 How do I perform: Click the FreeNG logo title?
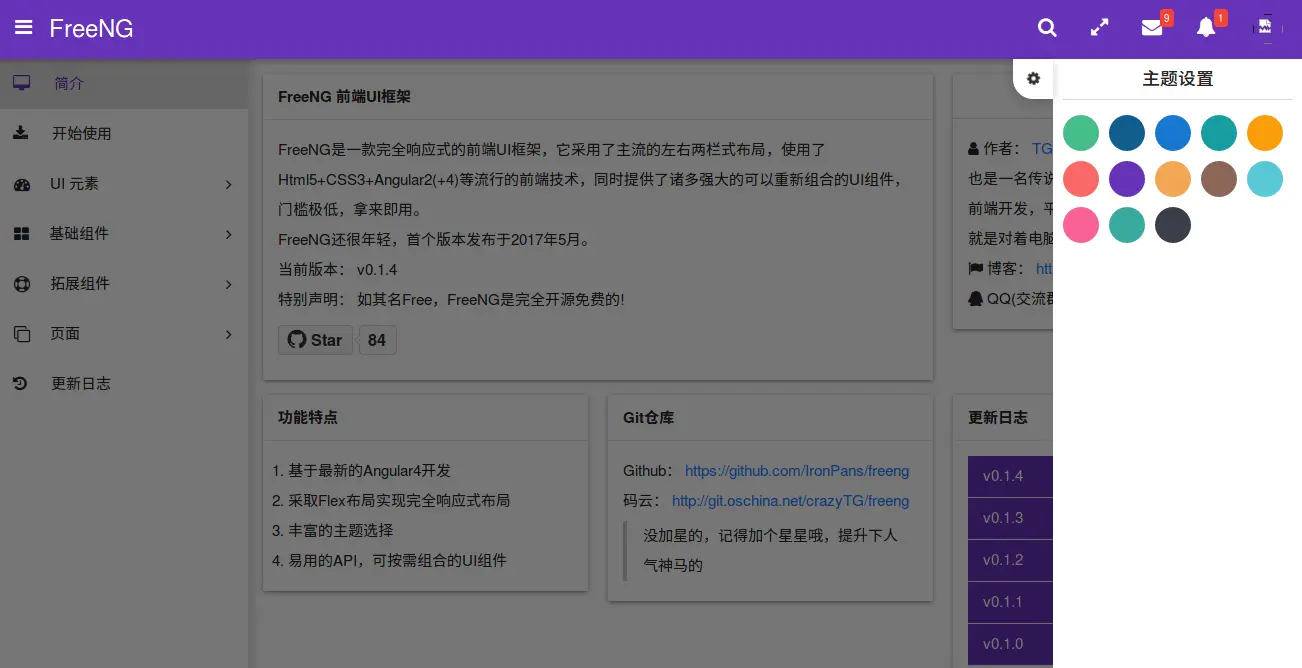coord(91,28)
